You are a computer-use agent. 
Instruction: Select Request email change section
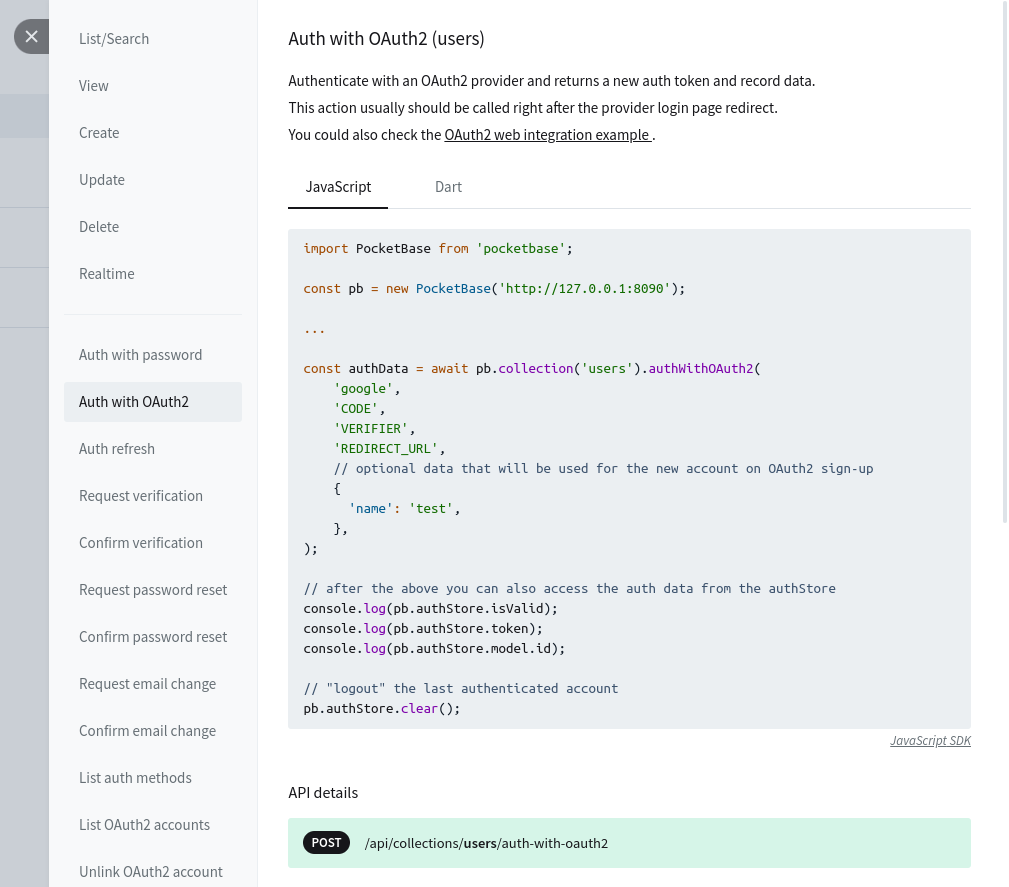[148, 684]
